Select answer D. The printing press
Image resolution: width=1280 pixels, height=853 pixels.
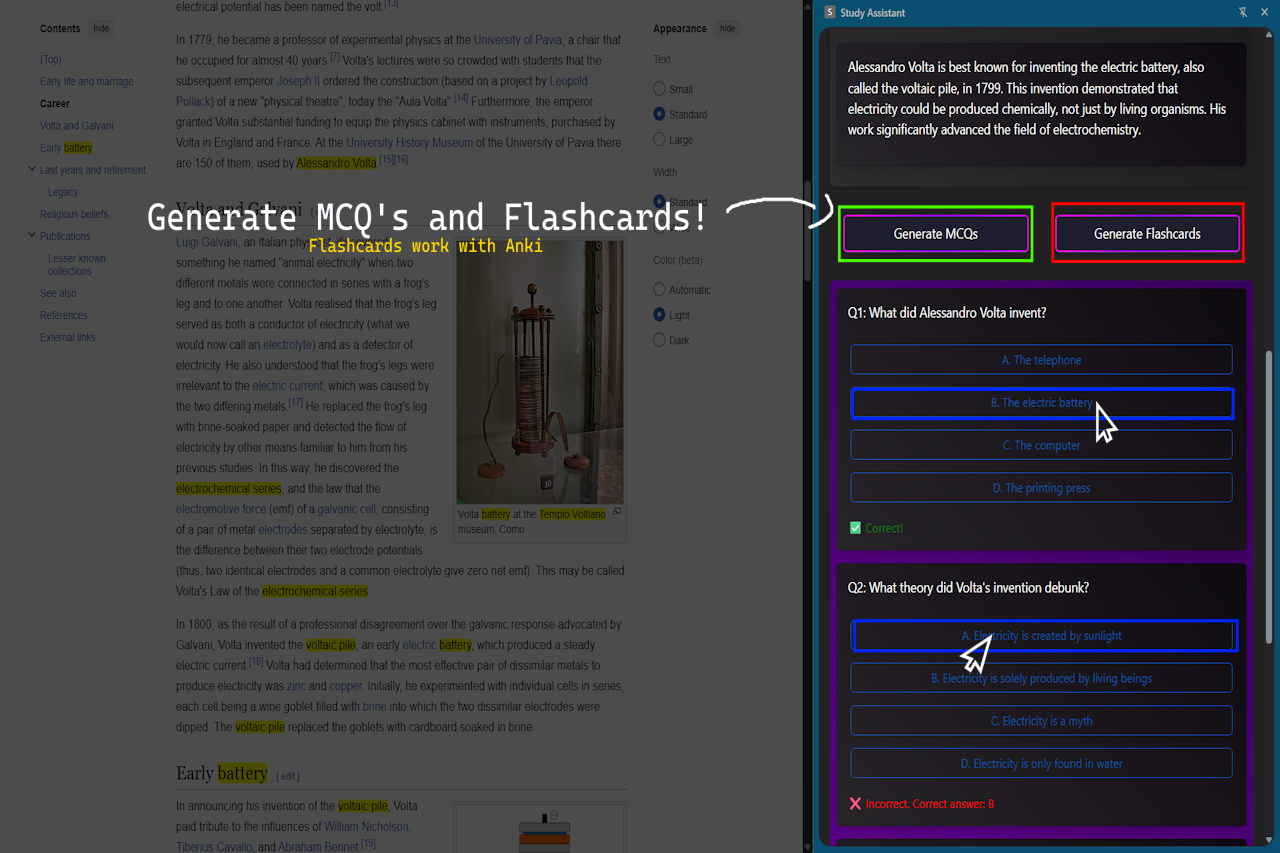tap(1041, 488)
